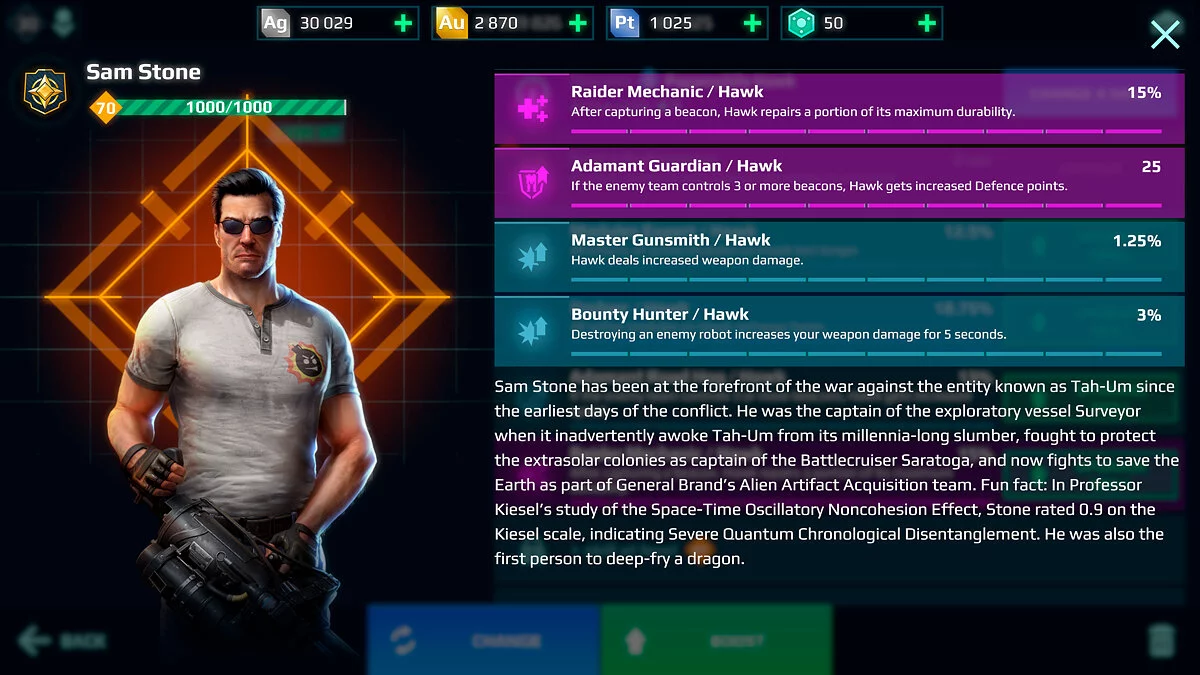Click the Change pilot button
Screen dimensions: 1200x675
[x=484, y=640]
